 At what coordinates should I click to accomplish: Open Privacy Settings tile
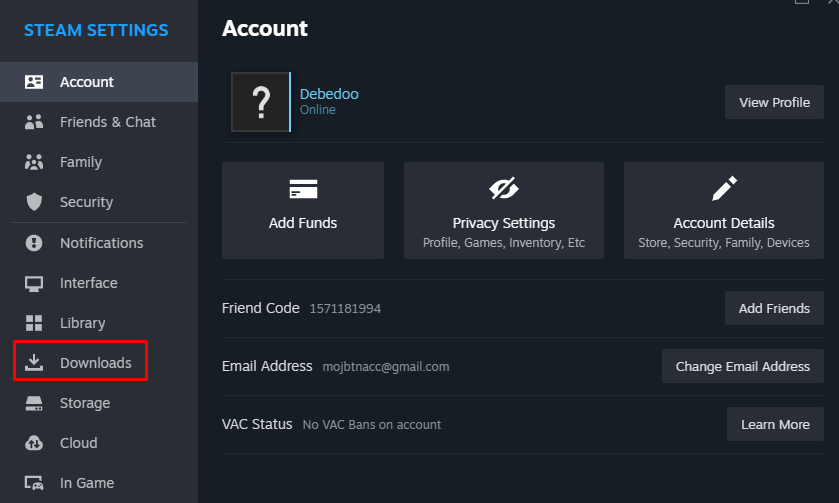tap(503, 210)
